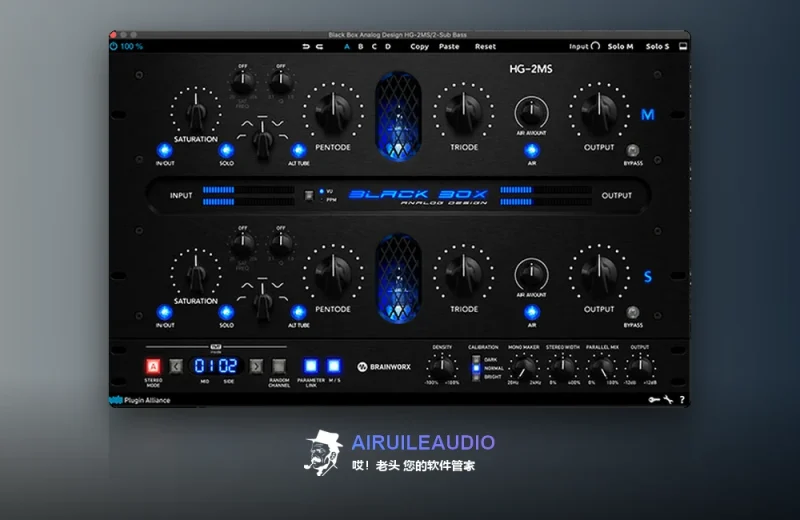
Task: Click the S channel Sat Freq small knob
Action: [x=242, y=244]
